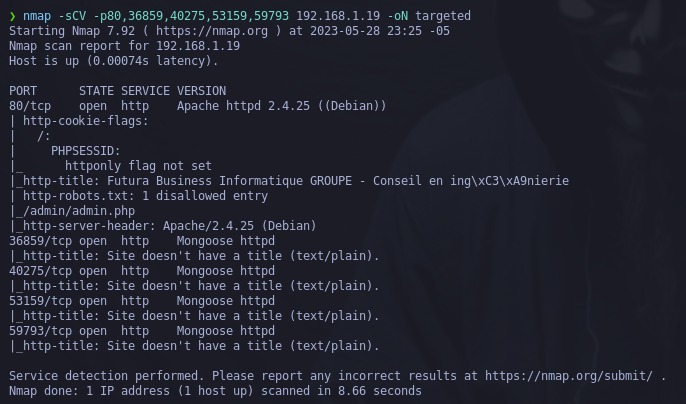Image resolution: width=686 pixels, height=404 pixels.
Task: Click the Nmap done summary line
Action: click(x=215, y=391)
